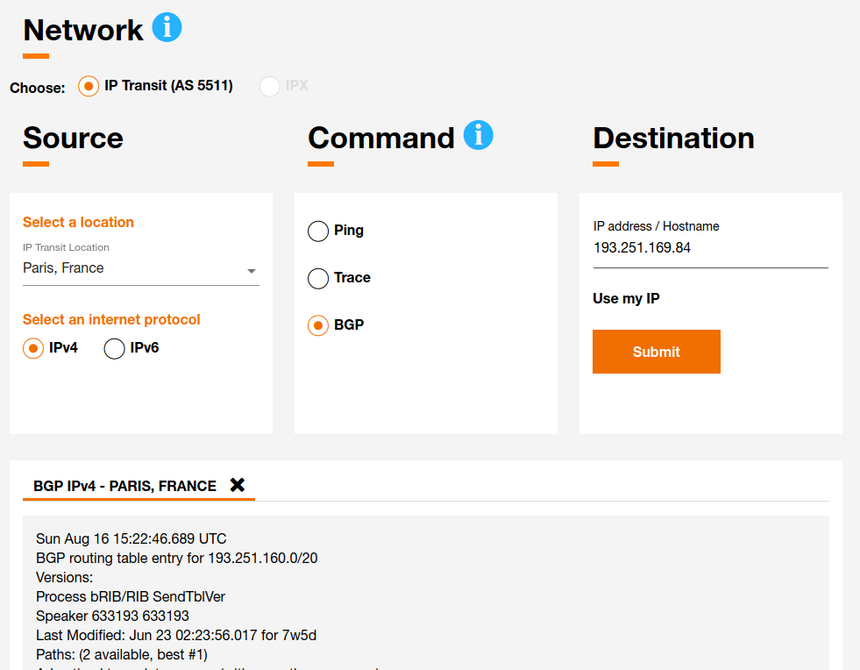Click the arrow beside Paris, France
Screen dimensions: 860x670
pyautogui.click(x=251, y=271)
